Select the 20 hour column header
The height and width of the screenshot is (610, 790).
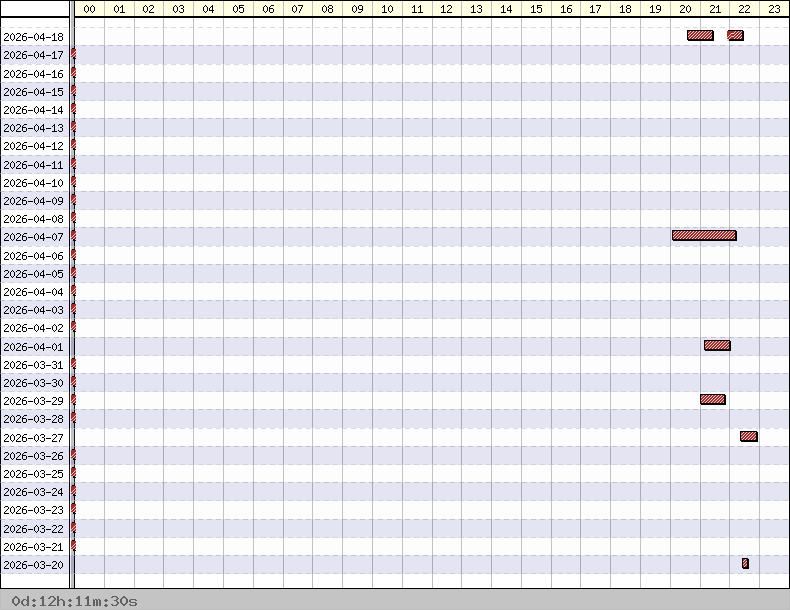click(x=685, y=9)
